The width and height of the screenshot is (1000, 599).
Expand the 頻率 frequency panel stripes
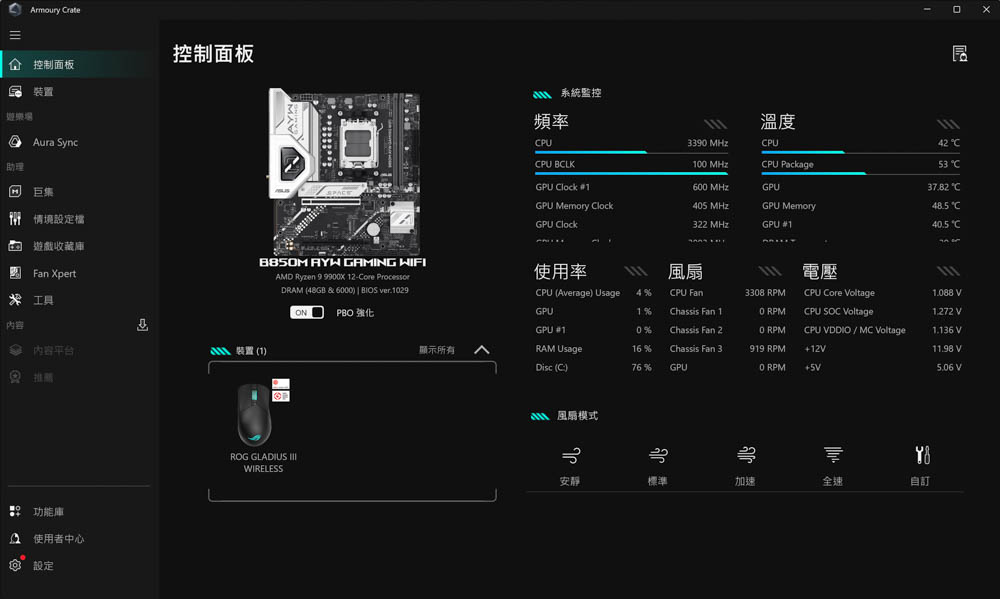click(715, 124)
